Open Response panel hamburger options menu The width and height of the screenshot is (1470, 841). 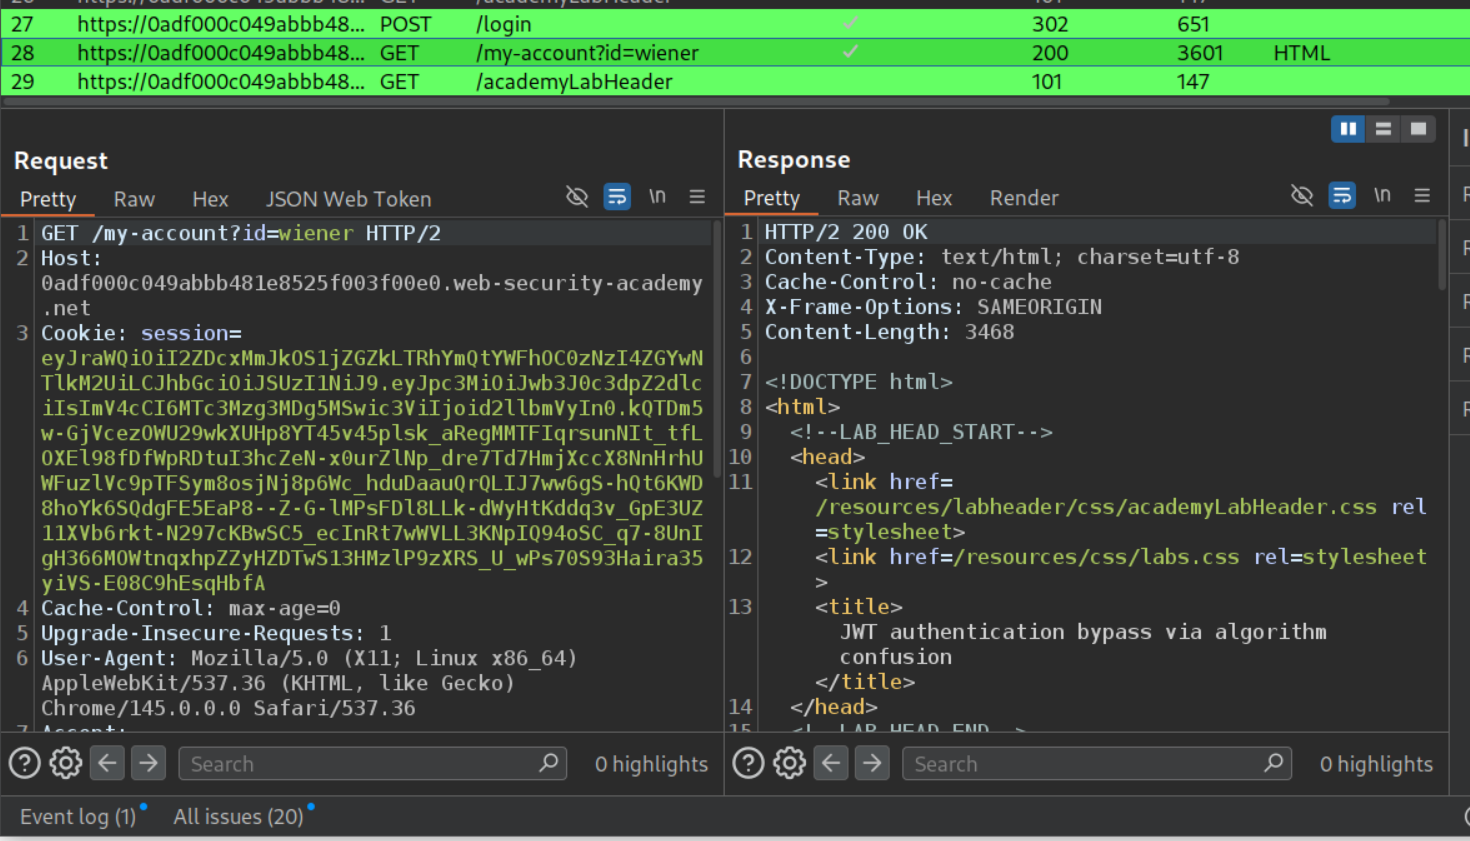coord(1421,196)
